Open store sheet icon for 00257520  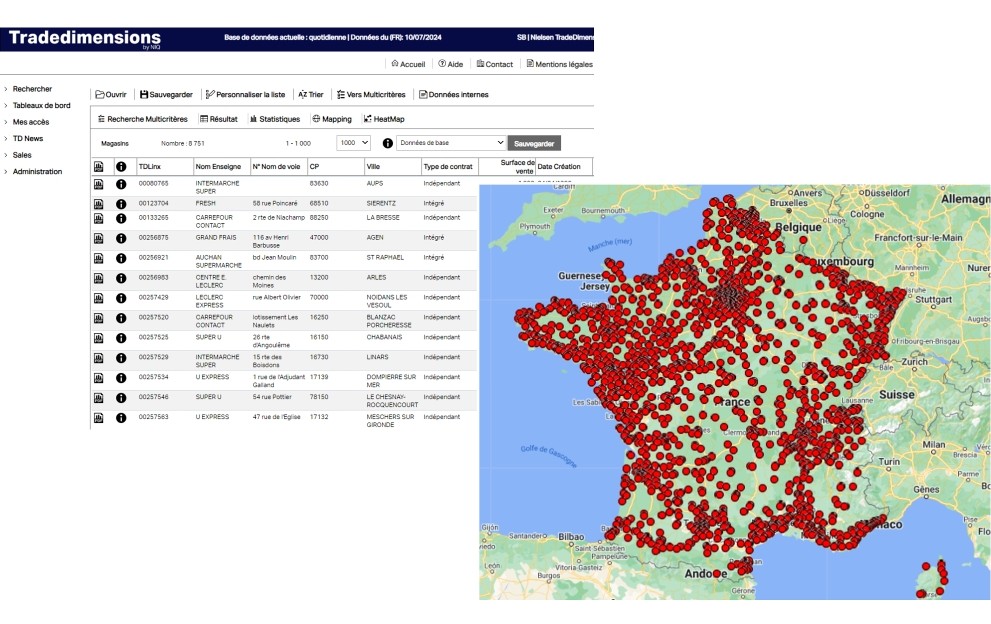[99, 318]
